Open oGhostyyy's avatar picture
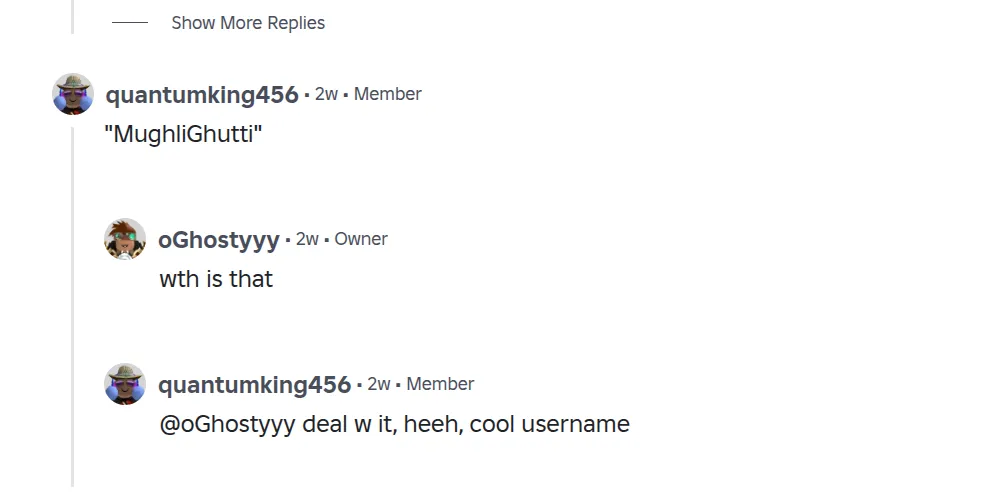This screenshot has width=986, height=502. pos(125,239)
